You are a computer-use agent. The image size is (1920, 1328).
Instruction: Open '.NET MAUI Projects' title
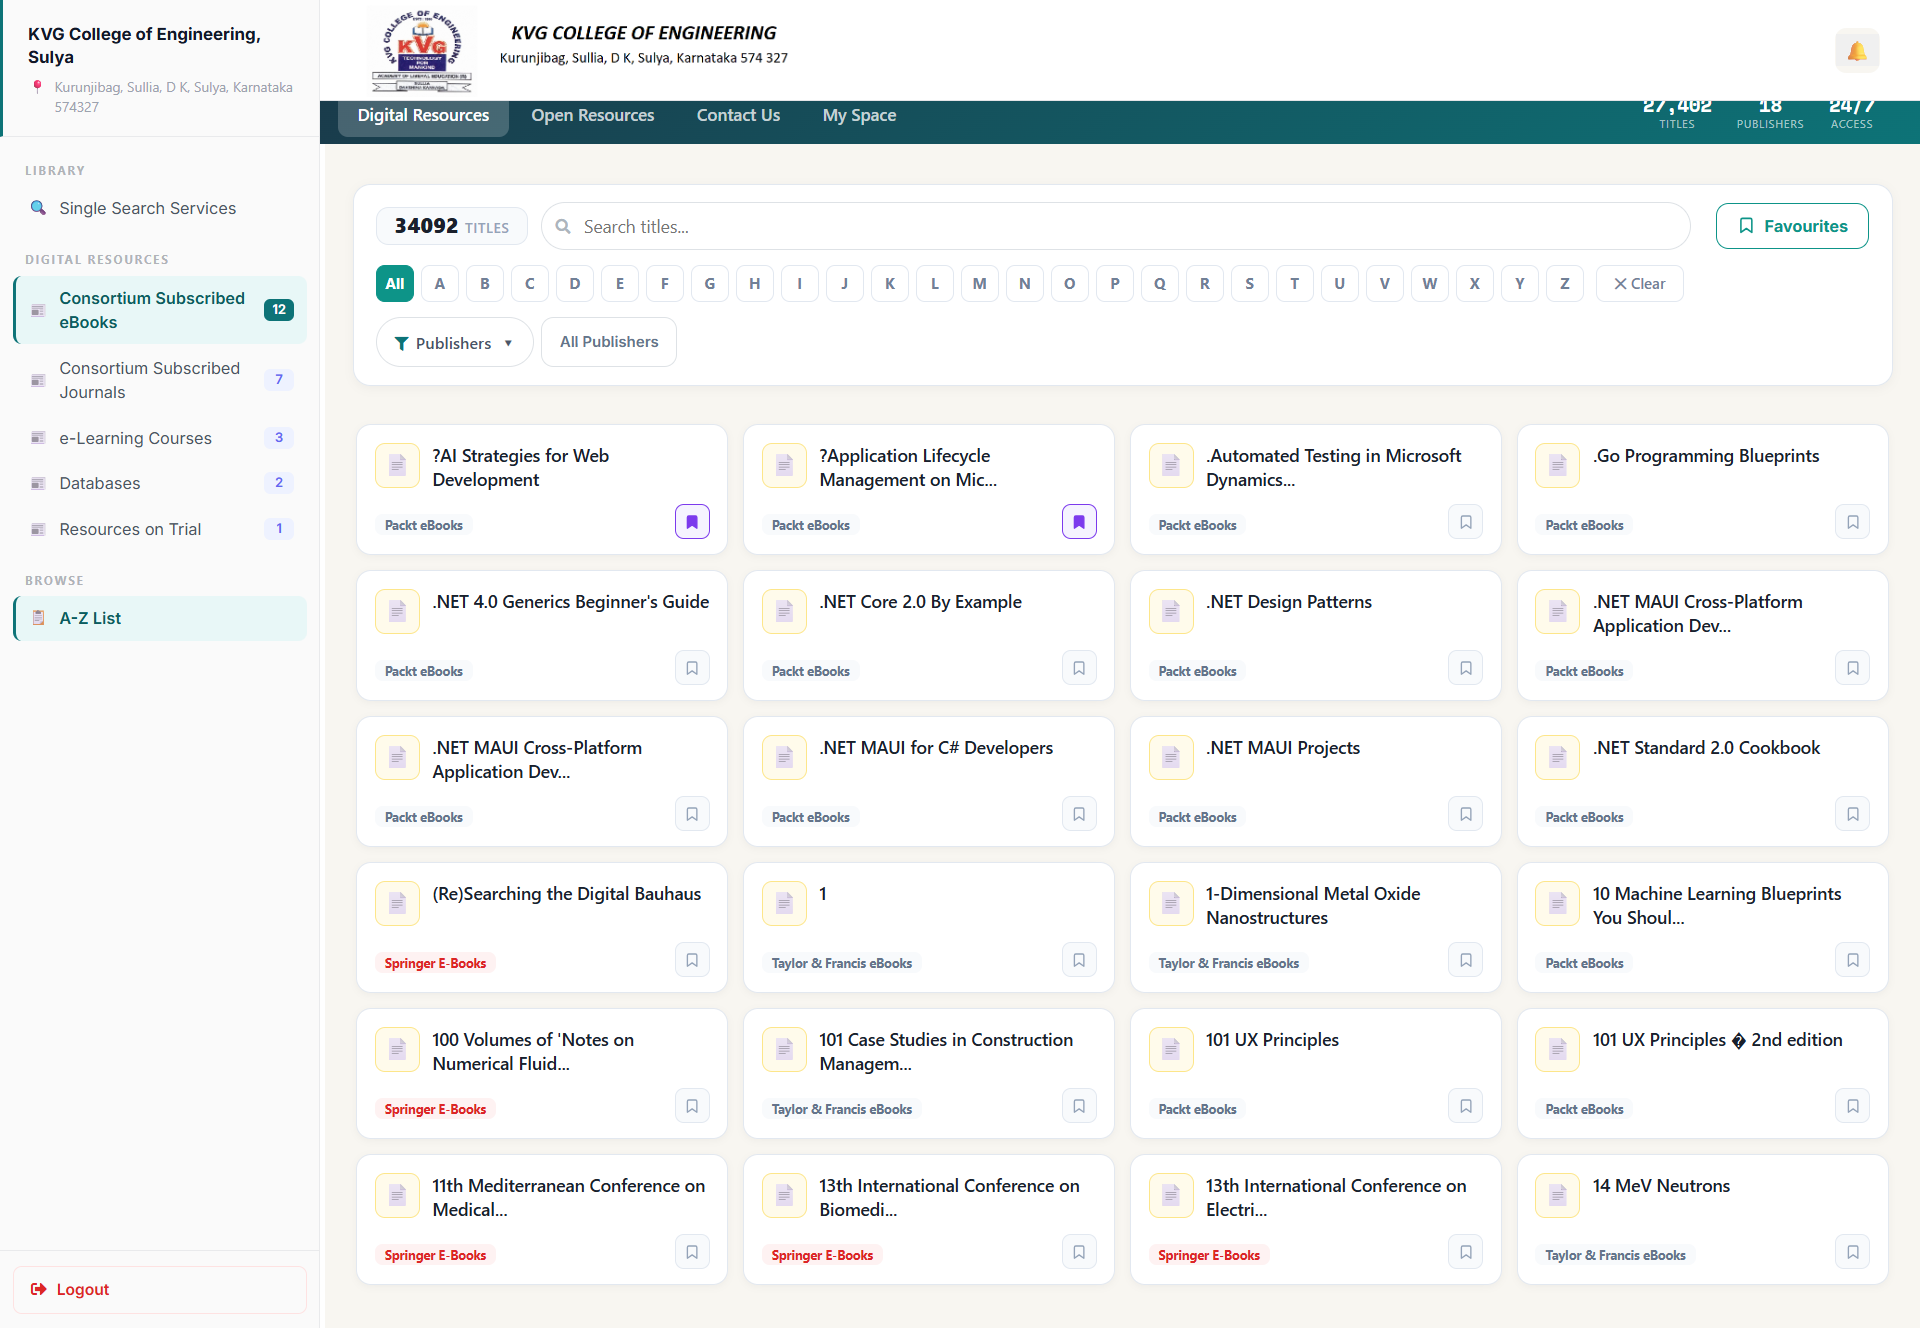[1283, 748]
